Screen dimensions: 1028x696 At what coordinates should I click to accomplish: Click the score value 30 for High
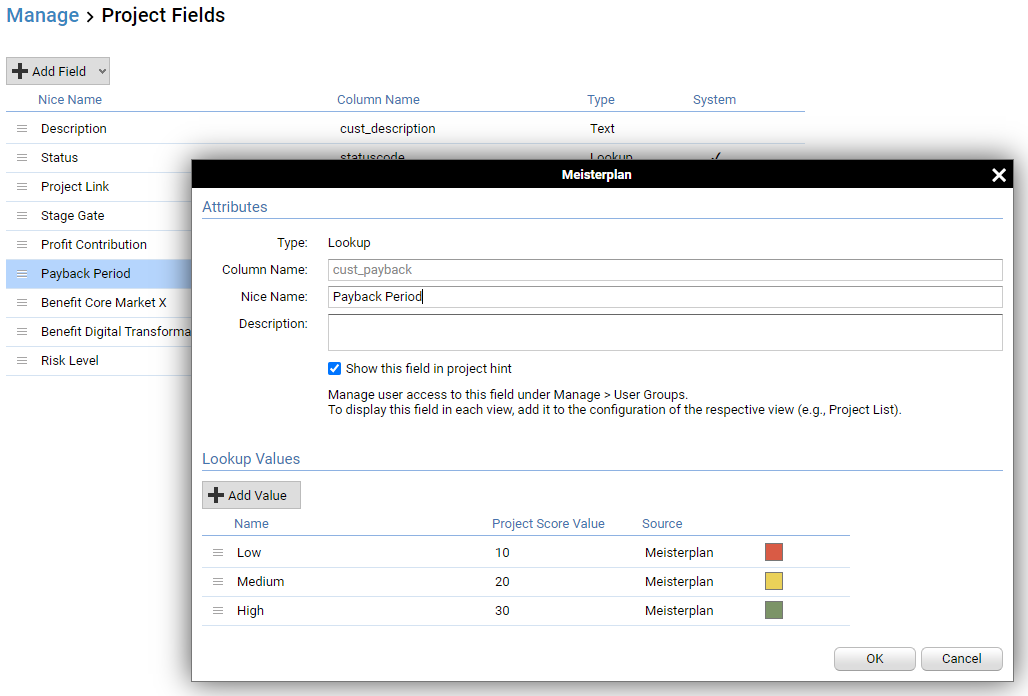pyautogui.click(x=502, y=610)
